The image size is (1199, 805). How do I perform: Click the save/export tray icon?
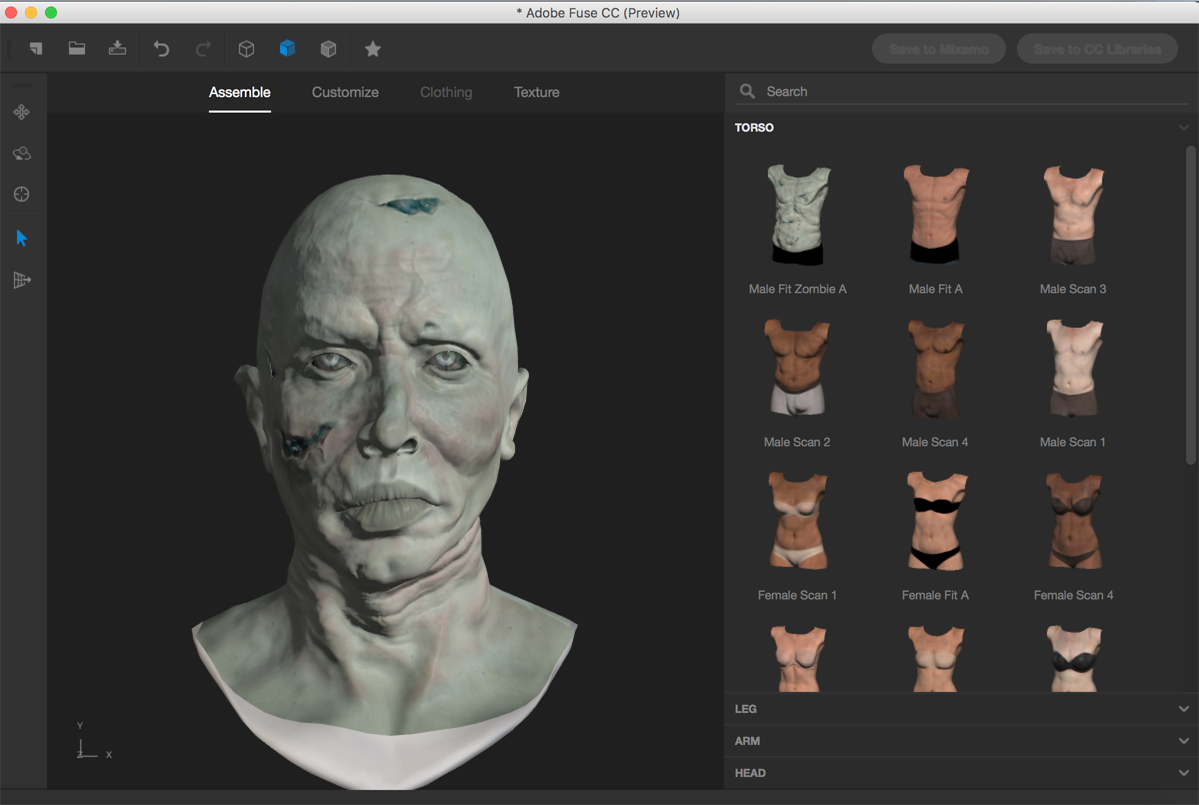tap(117, 48)
